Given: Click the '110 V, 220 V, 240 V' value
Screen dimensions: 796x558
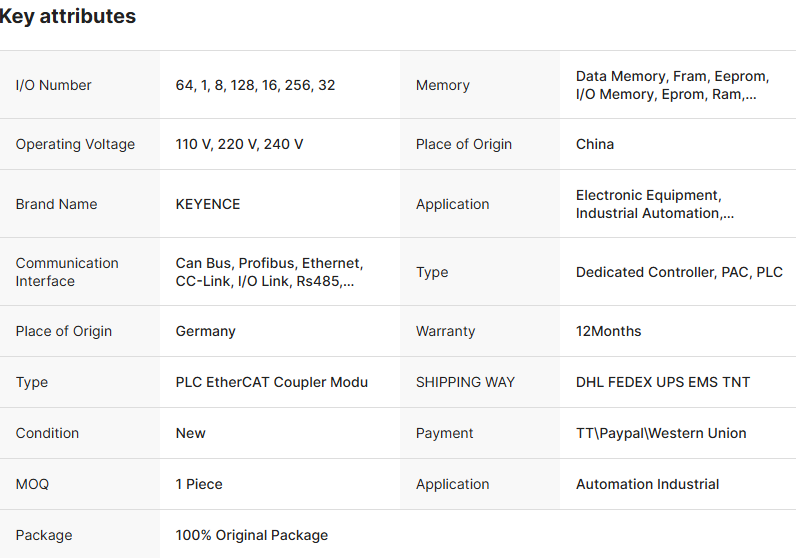Looking at the screenshot, I should click(239, 144).
